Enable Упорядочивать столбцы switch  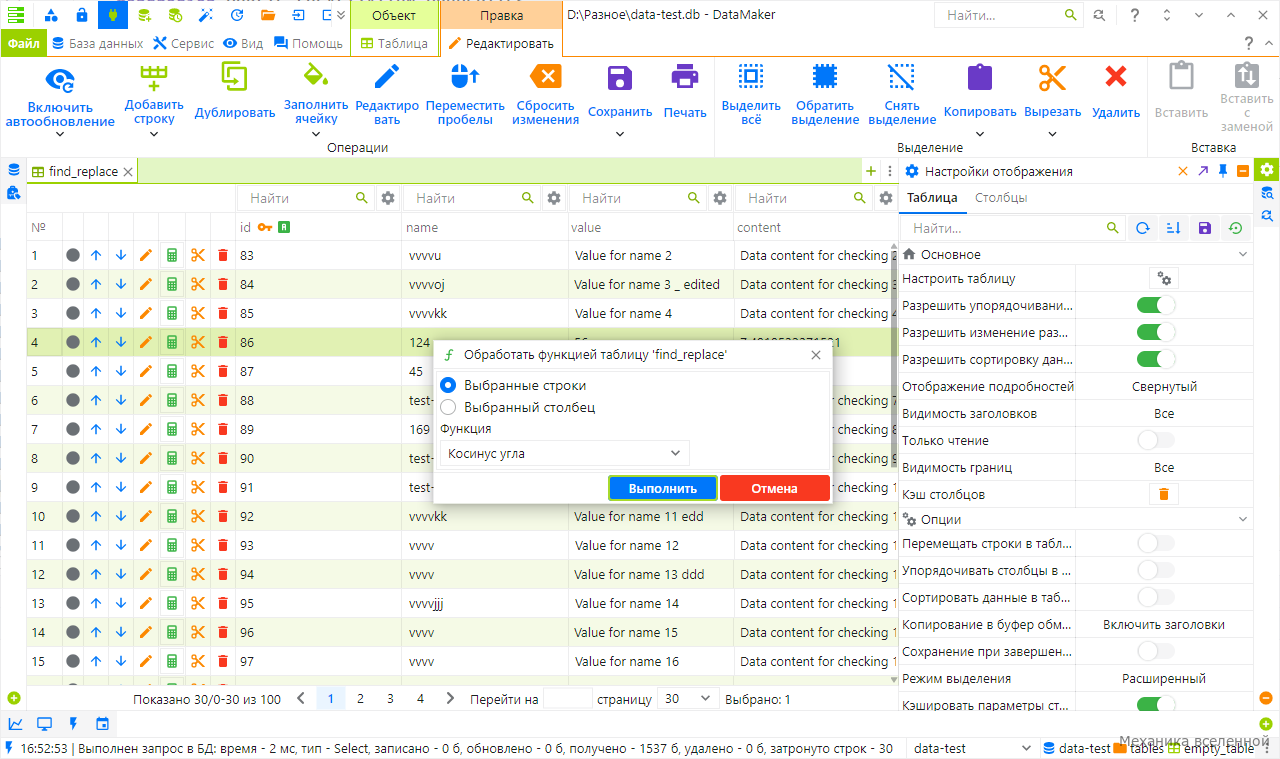[x=1156, y=570]
